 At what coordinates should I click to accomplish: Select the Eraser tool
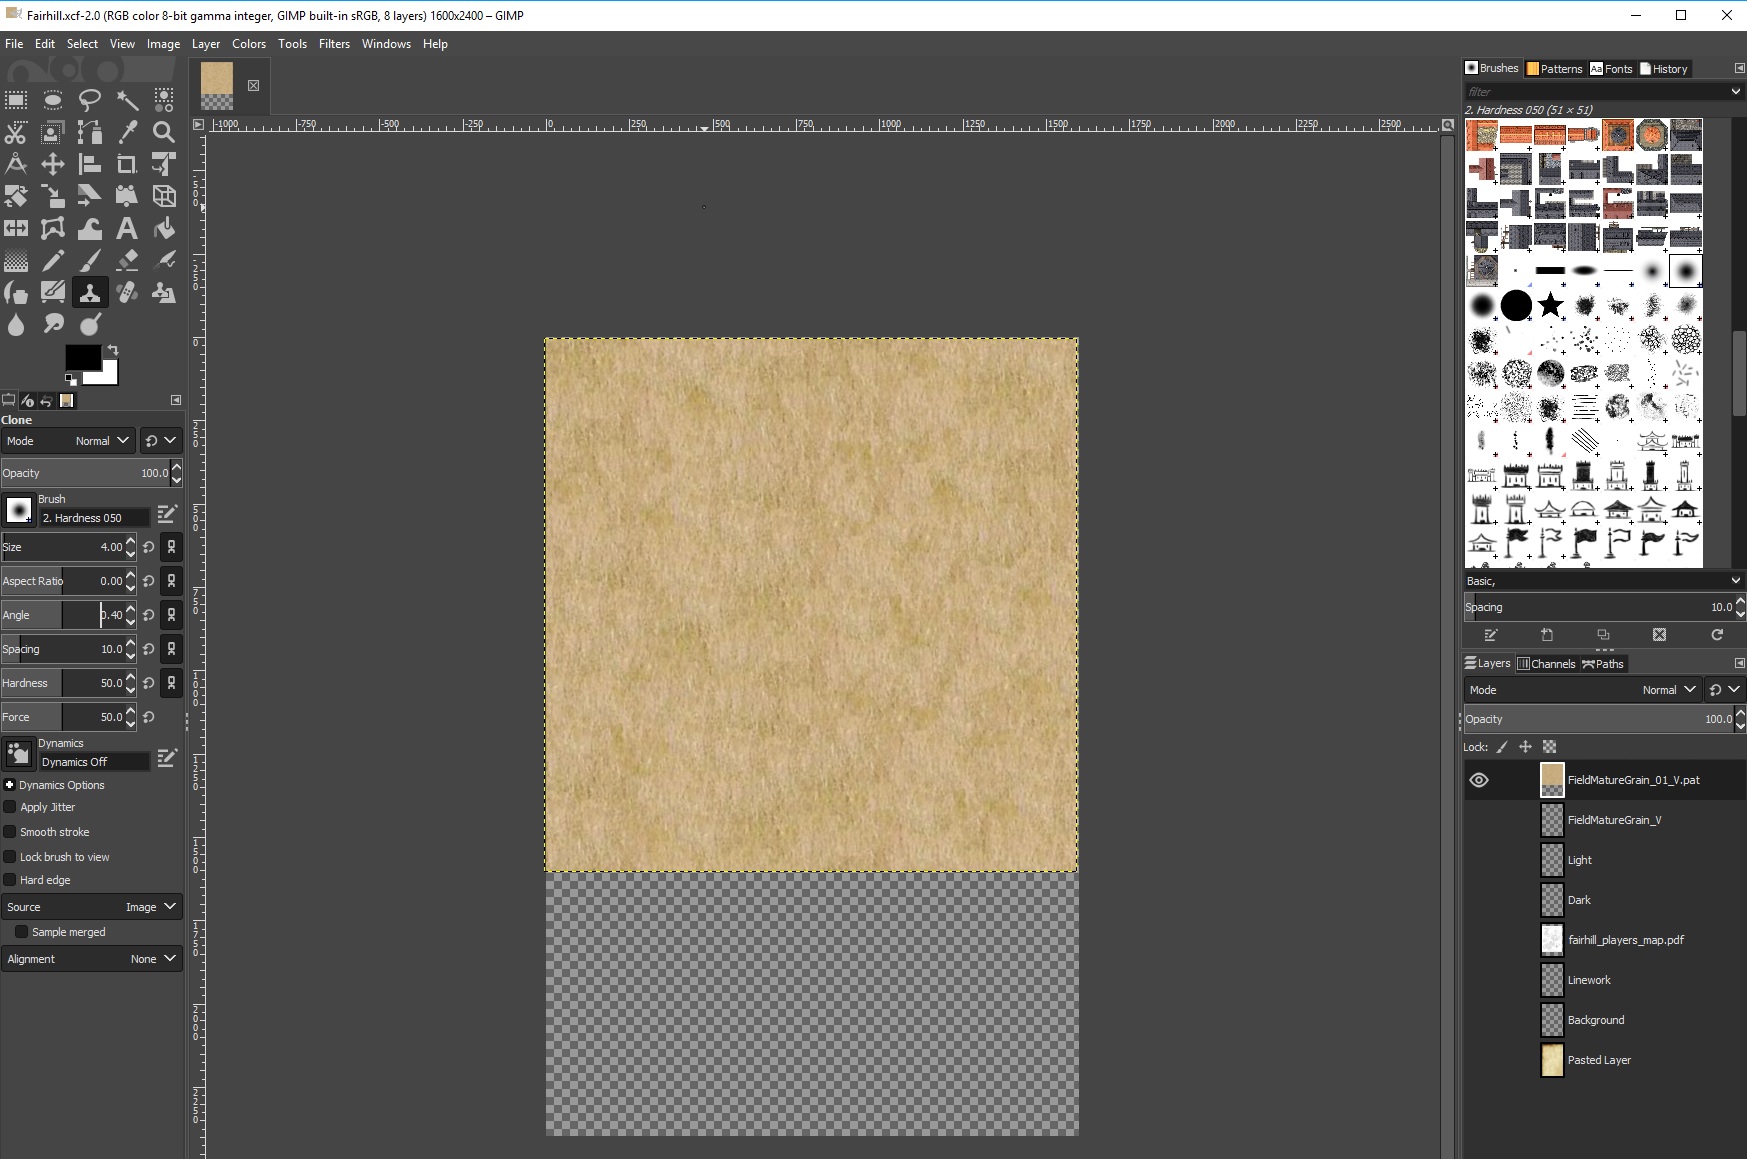point(127,261)
